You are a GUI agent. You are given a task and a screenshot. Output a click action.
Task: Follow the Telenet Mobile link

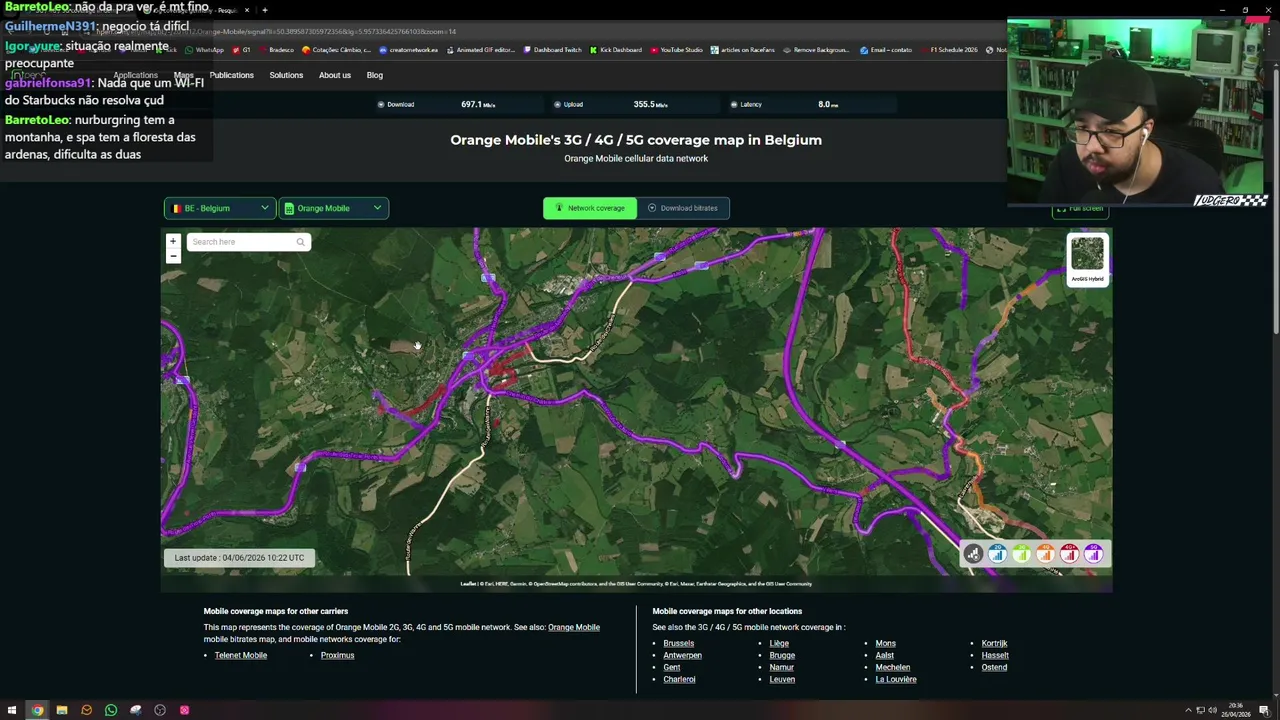click(x=240, y=655)
